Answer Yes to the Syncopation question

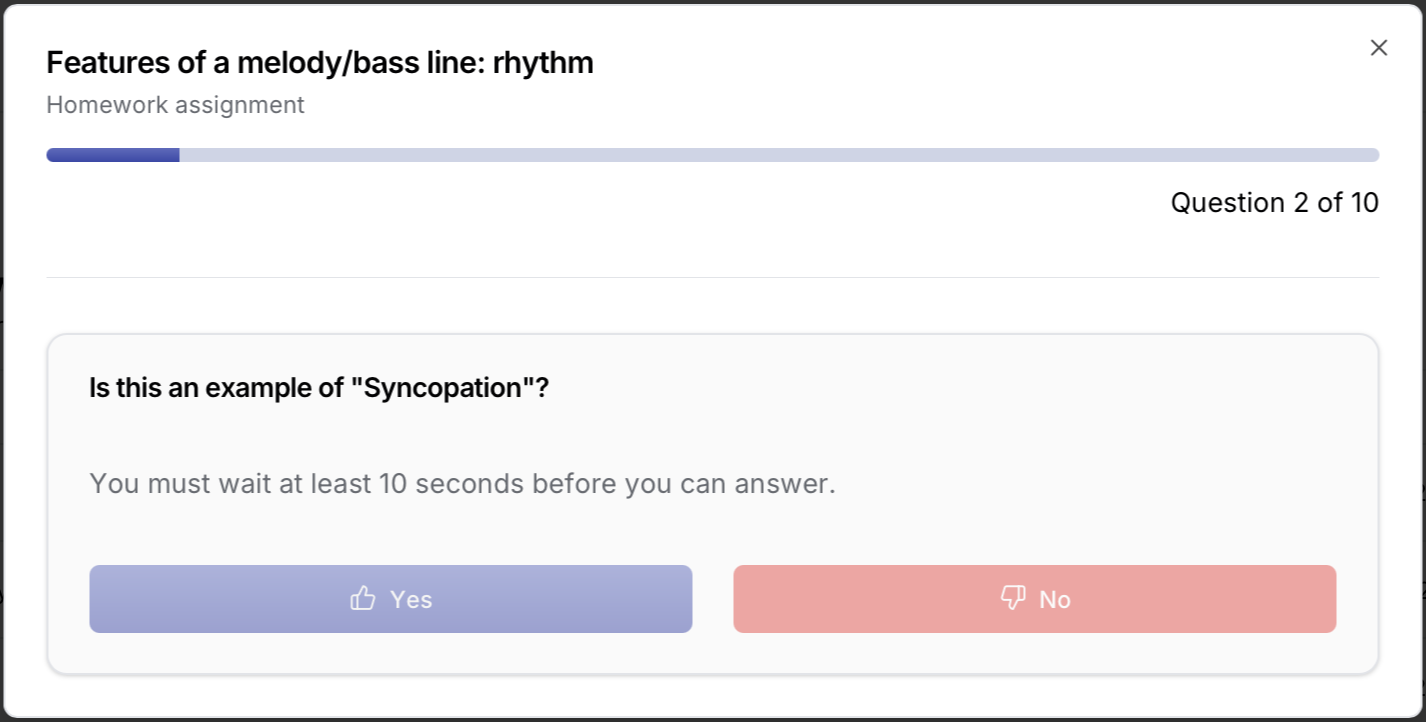(x=391, y=599)
